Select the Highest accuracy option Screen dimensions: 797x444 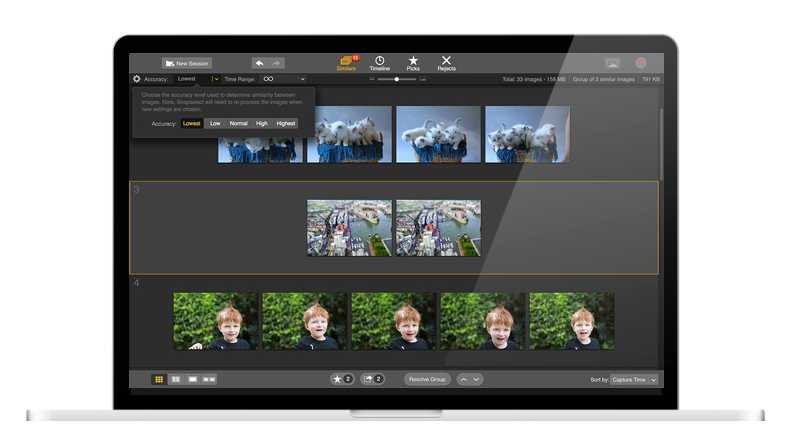click(x=286, y=123)
